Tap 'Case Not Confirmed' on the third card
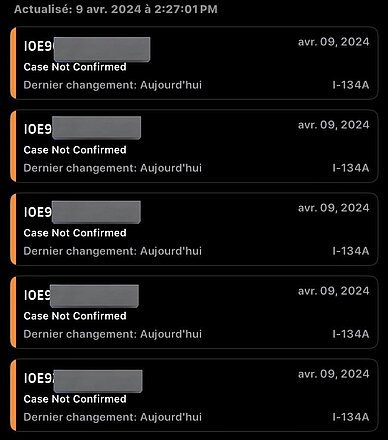 tap(75, 233)
